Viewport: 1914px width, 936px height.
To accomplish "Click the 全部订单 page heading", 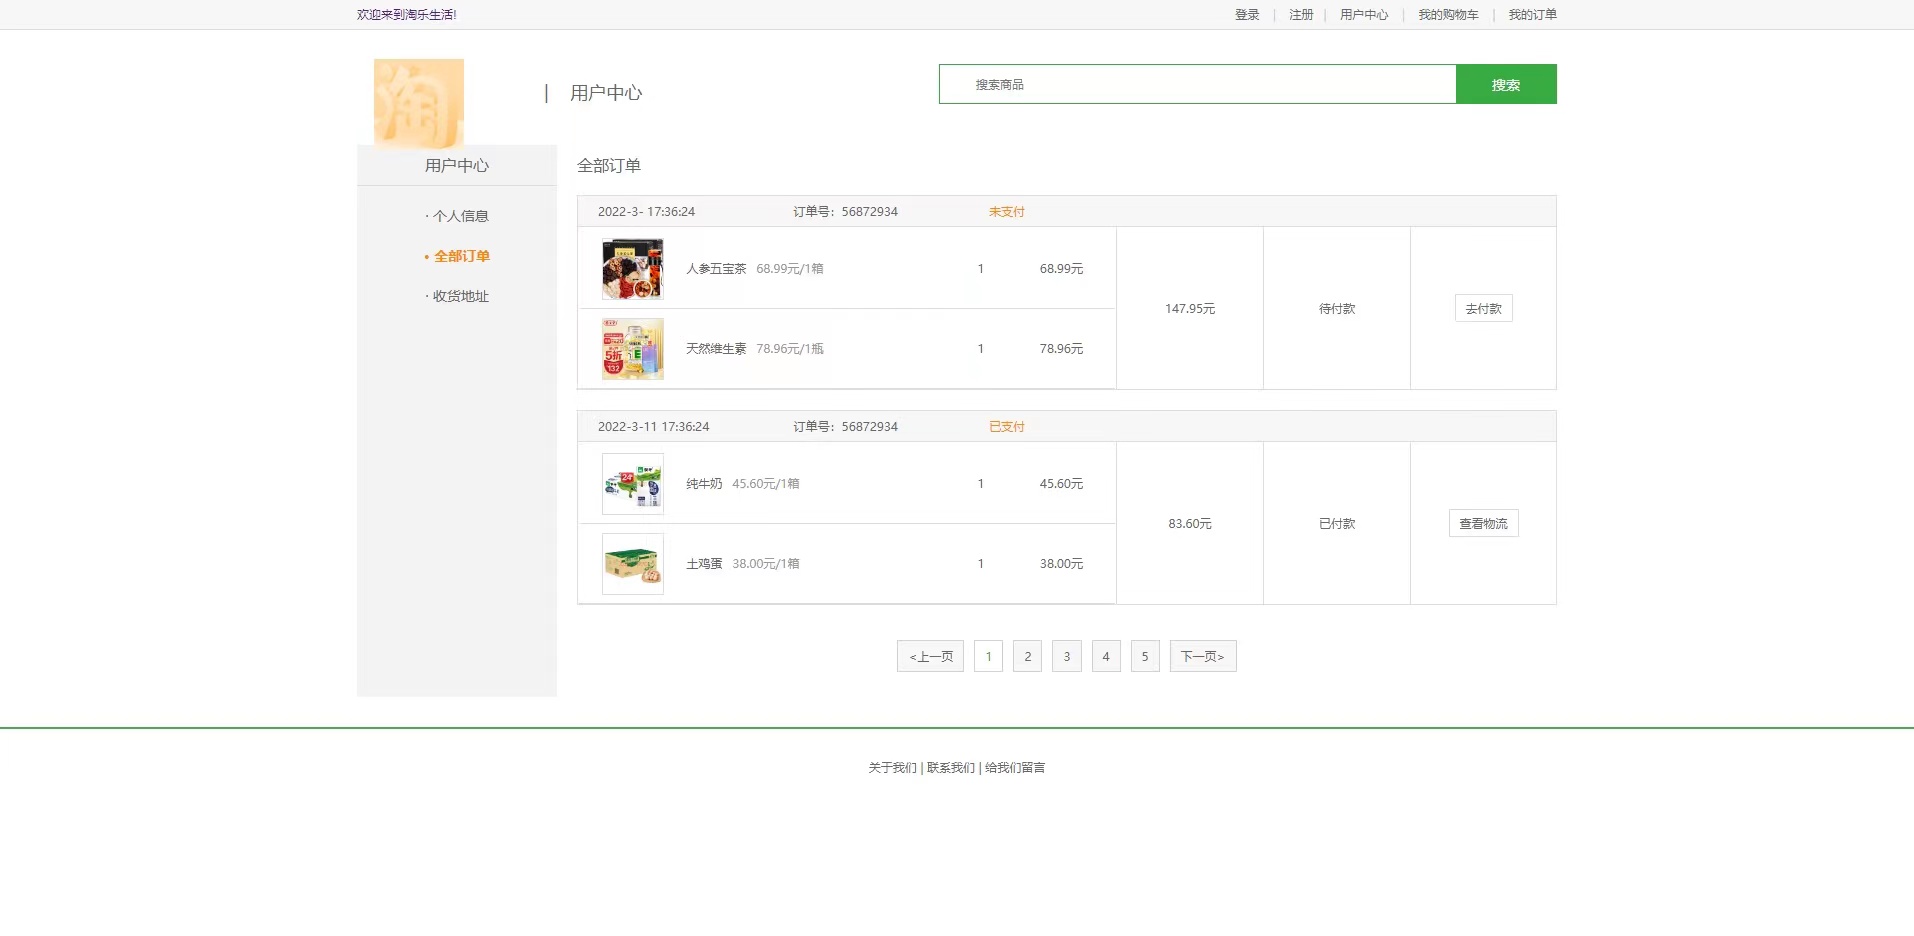I will (609, 166).
